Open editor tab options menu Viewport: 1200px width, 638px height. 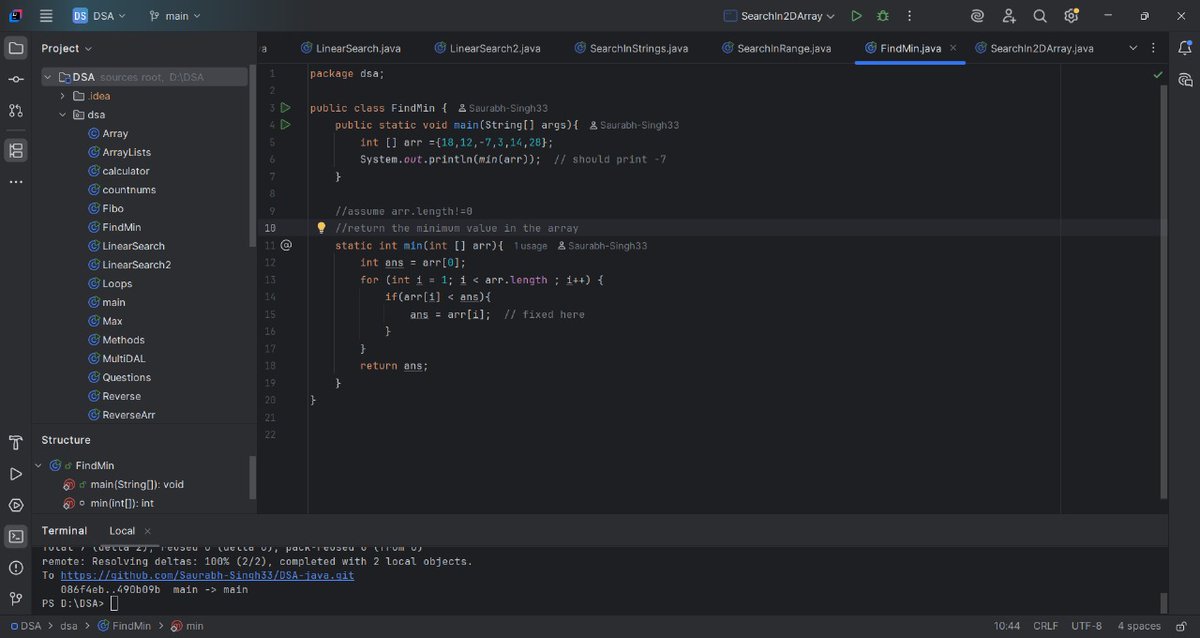coord(1154,48)
